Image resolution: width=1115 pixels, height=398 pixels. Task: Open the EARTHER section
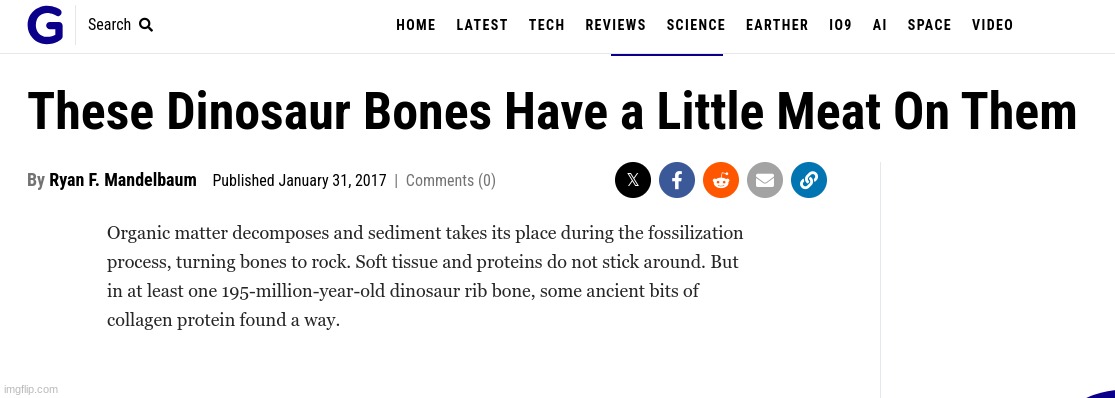777,26
